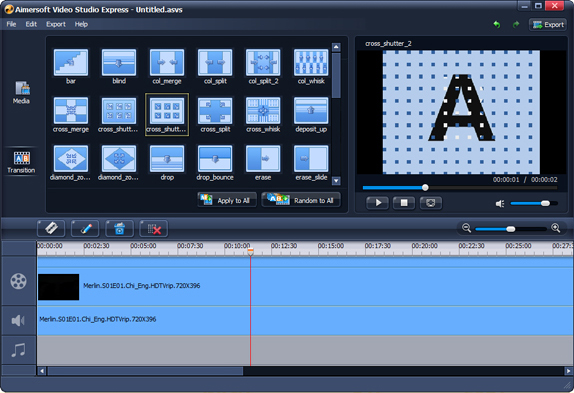This screenshot has height=393, width=574.
Task: Select the blind transition
Action: (x=119, y=63)
